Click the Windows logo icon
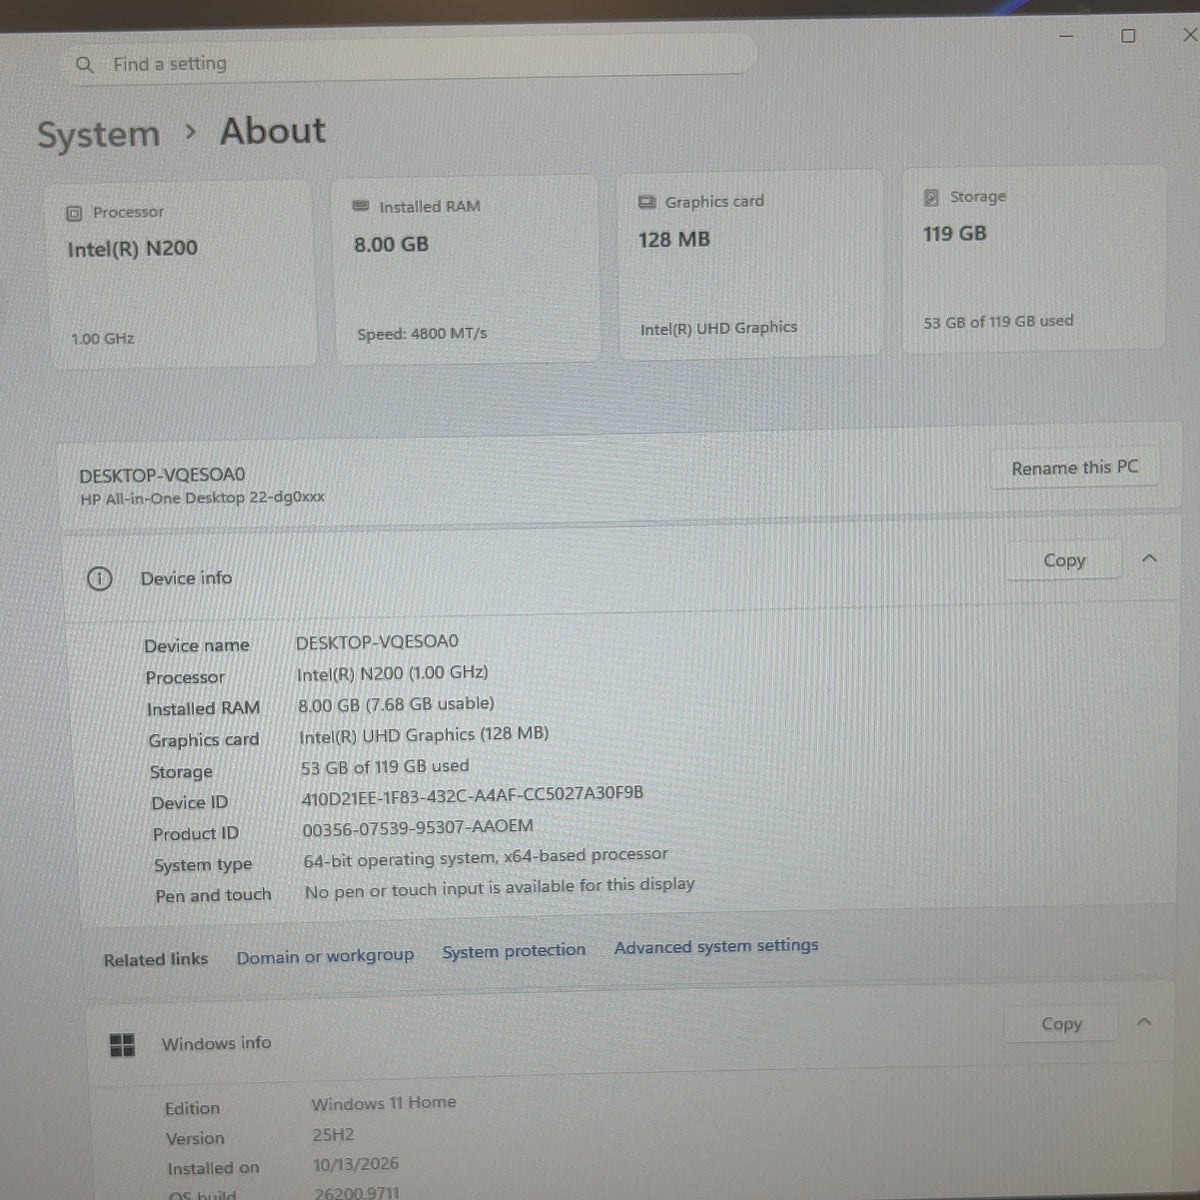 (x=122, y=1046)
